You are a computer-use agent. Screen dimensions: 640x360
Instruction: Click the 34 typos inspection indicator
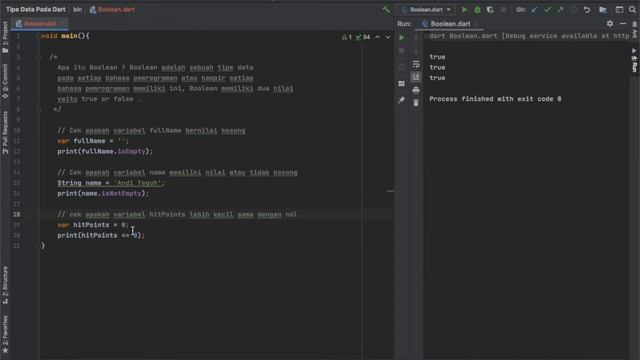coord(362,37)
